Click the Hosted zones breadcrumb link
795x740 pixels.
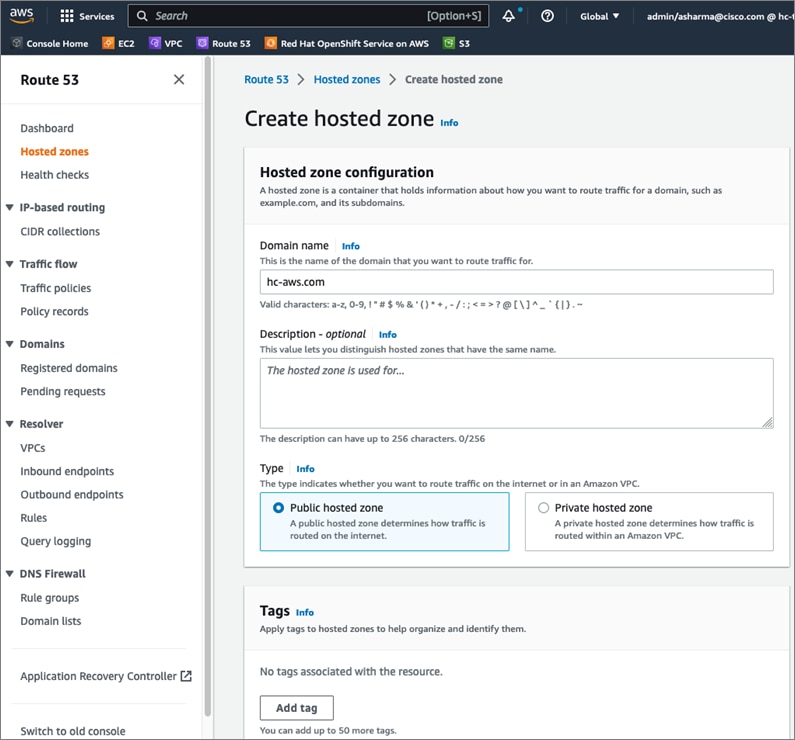pos(347,79)
